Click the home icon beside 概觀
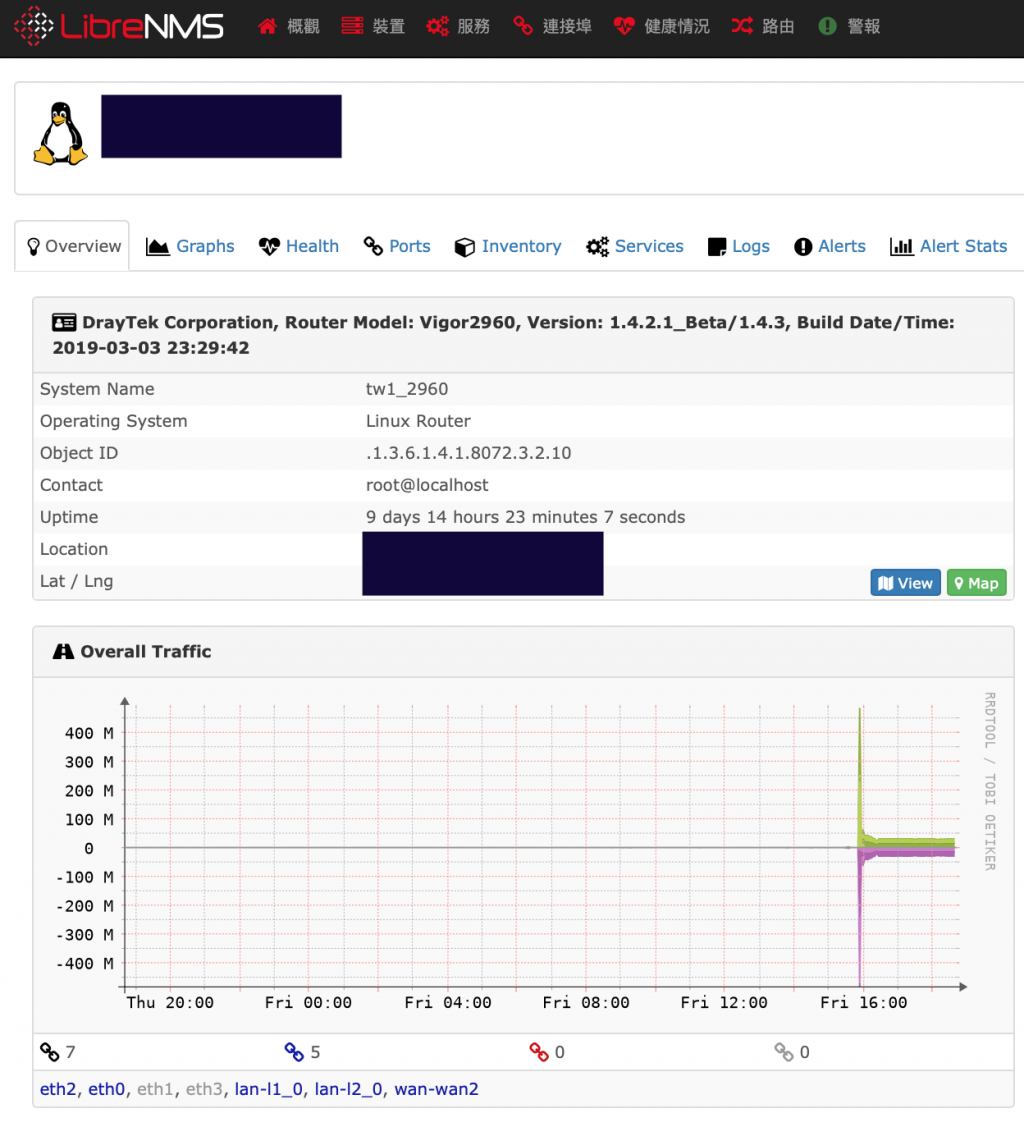1024x1136 pixels. coord(267,26)
